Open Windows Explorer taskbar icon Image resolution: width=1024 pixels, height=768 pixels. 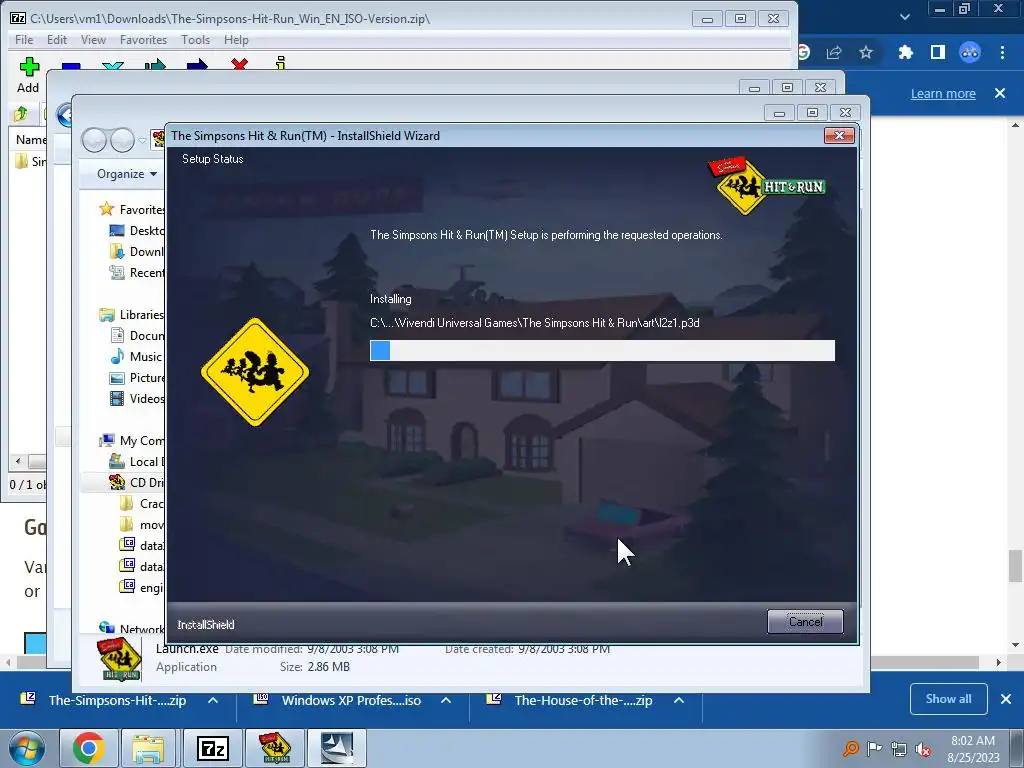tap(148, 748)
